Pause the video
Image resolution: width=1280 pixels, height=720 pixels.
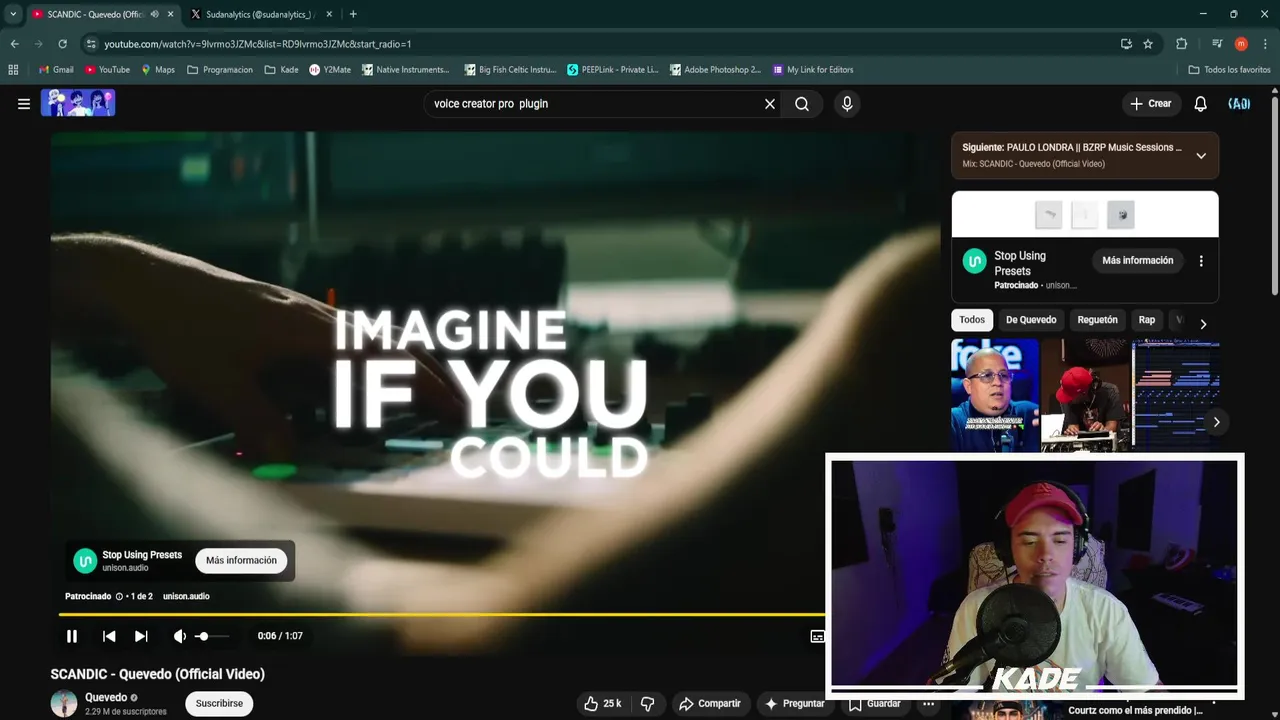pyautogui.click(x=72, y=636)
